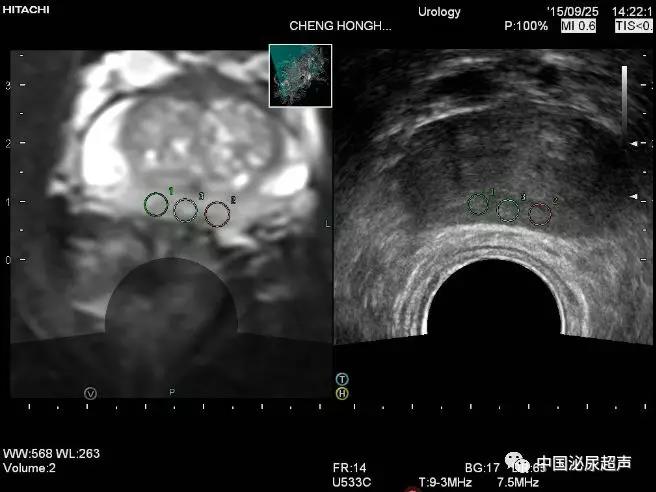Click the date '15/09/25
656x492 pixels.
tap(573, 11)
